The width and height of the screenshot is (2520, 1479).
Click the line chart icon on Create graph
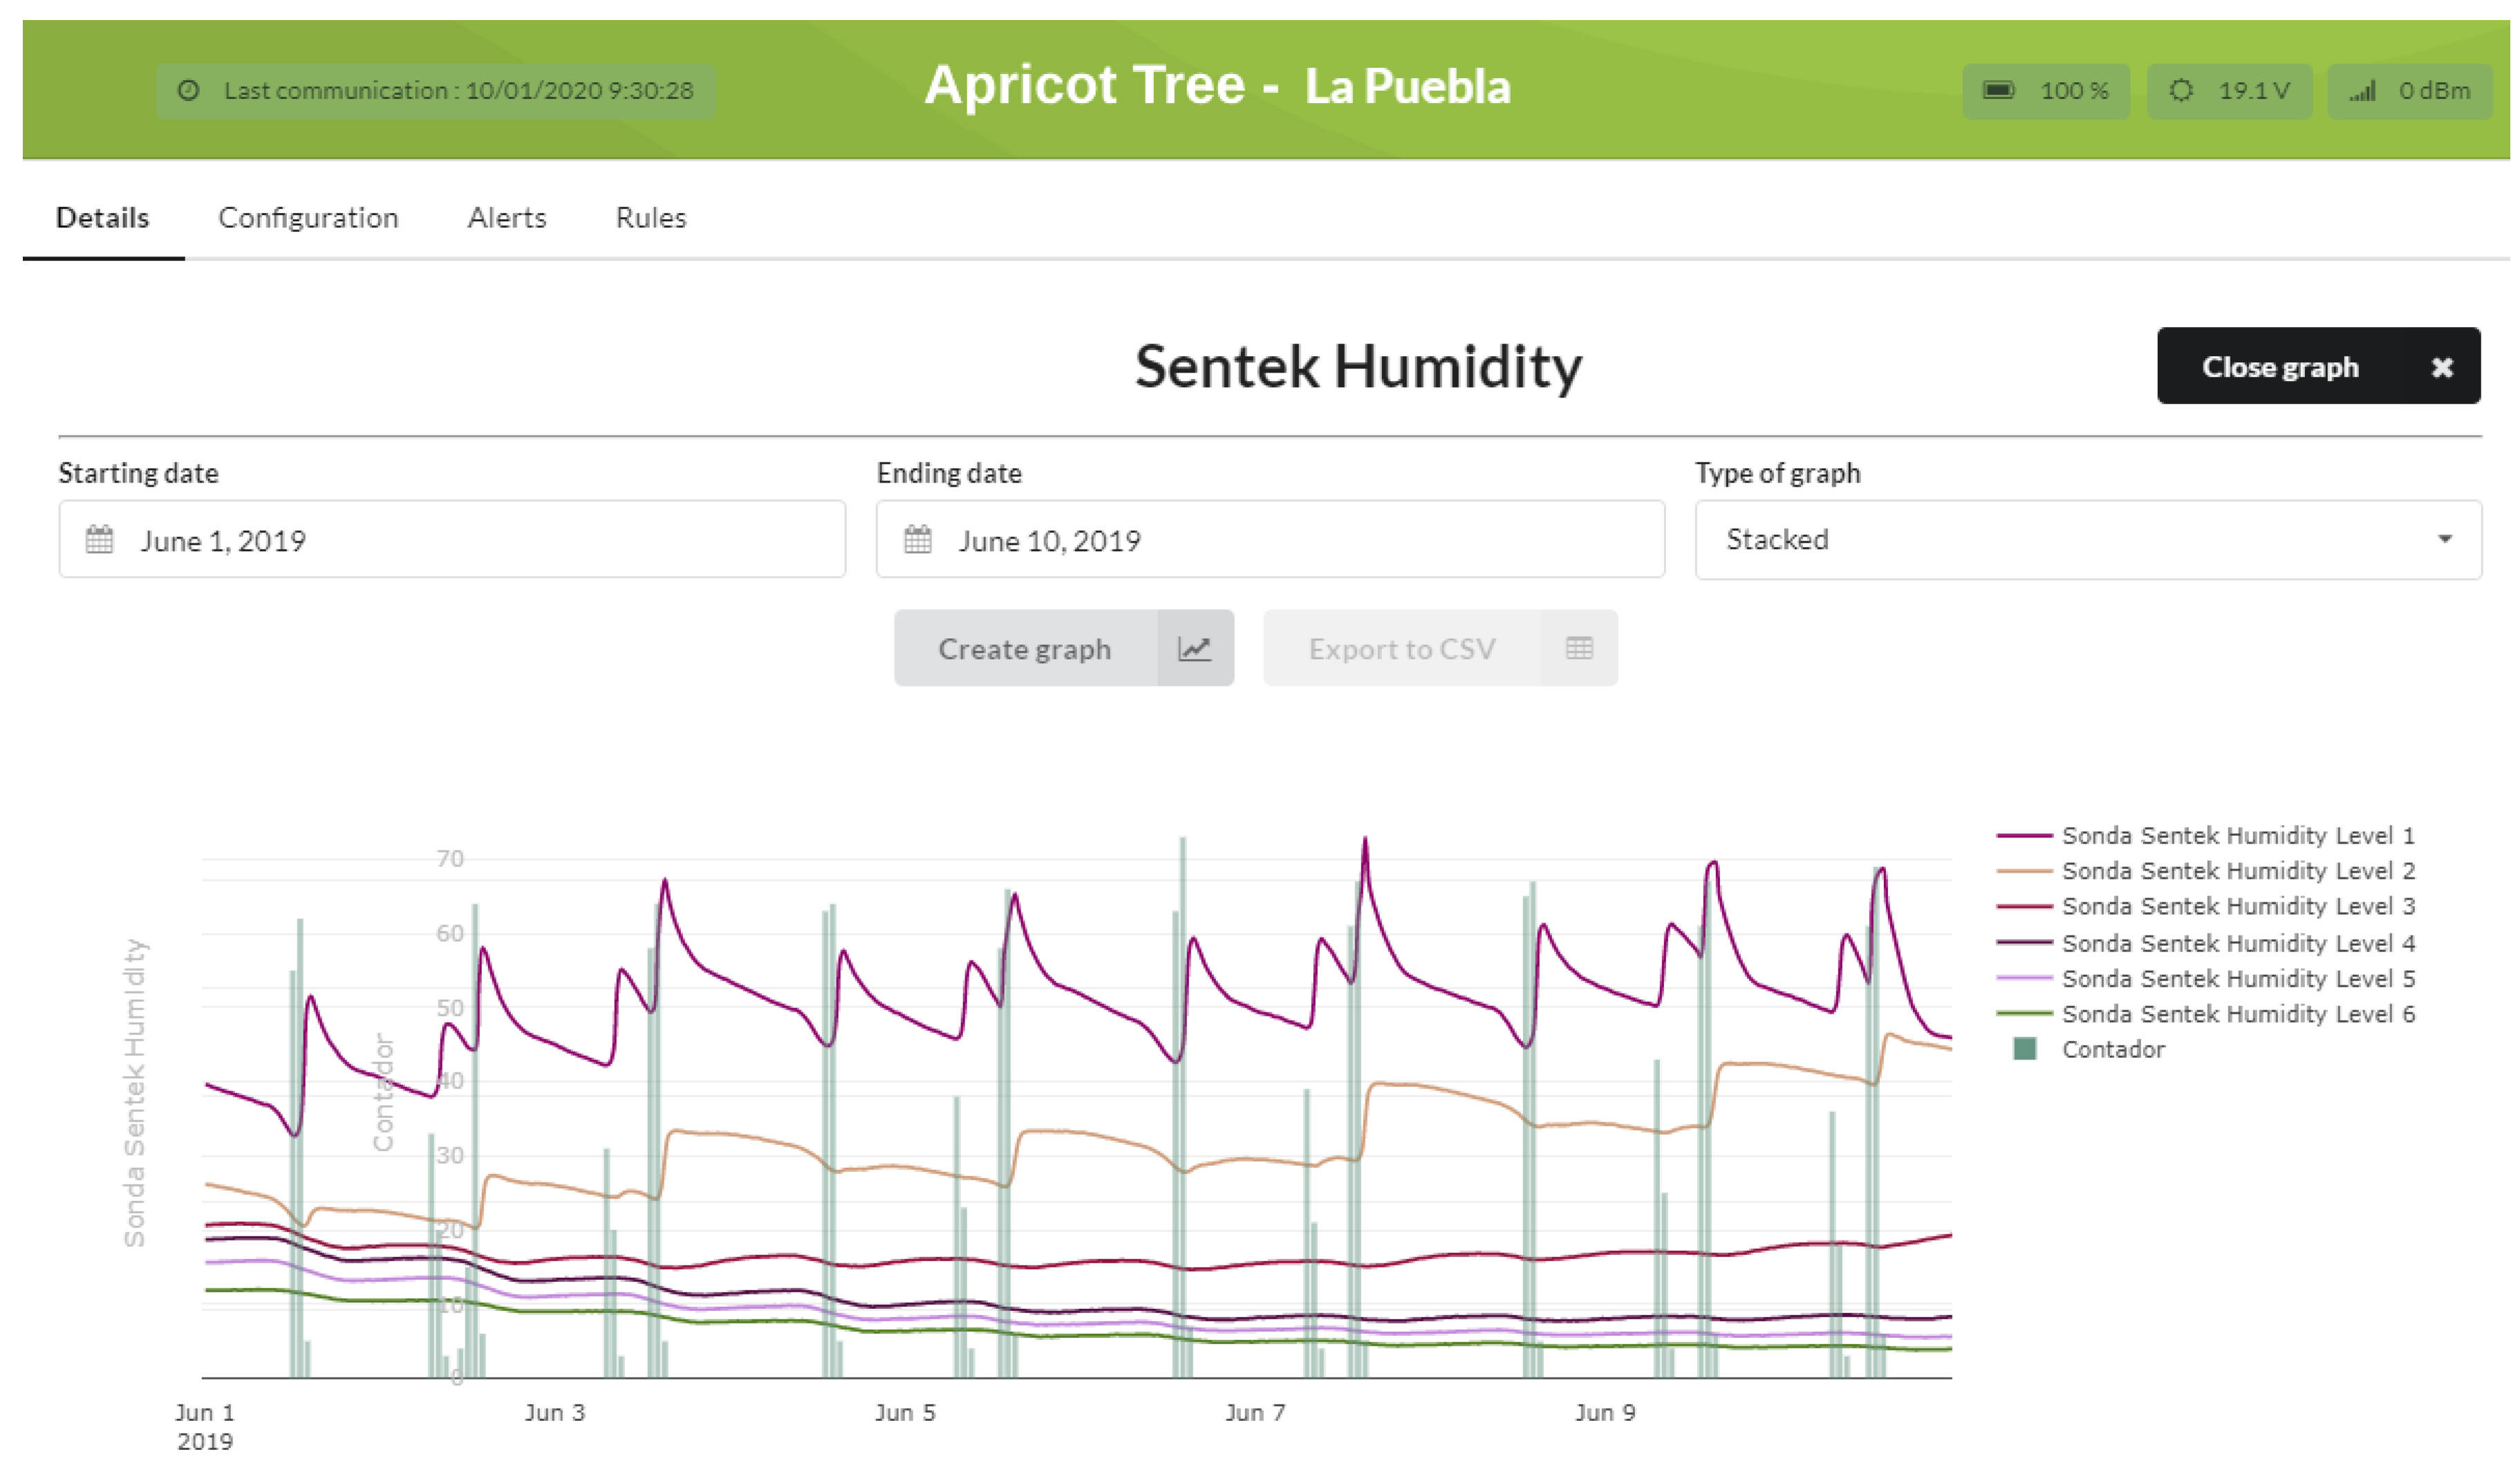pyautogui.click(x=1194, y=649)
